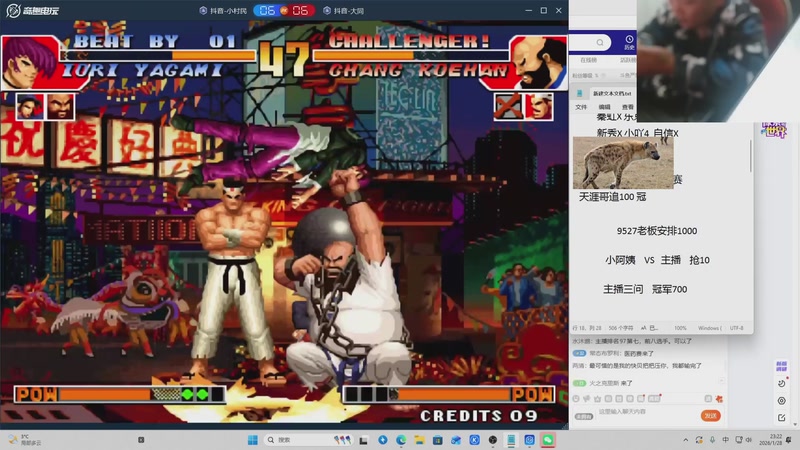Open Notepad 查看 menu
800x450 pixels.
click(x=628, y=107)
